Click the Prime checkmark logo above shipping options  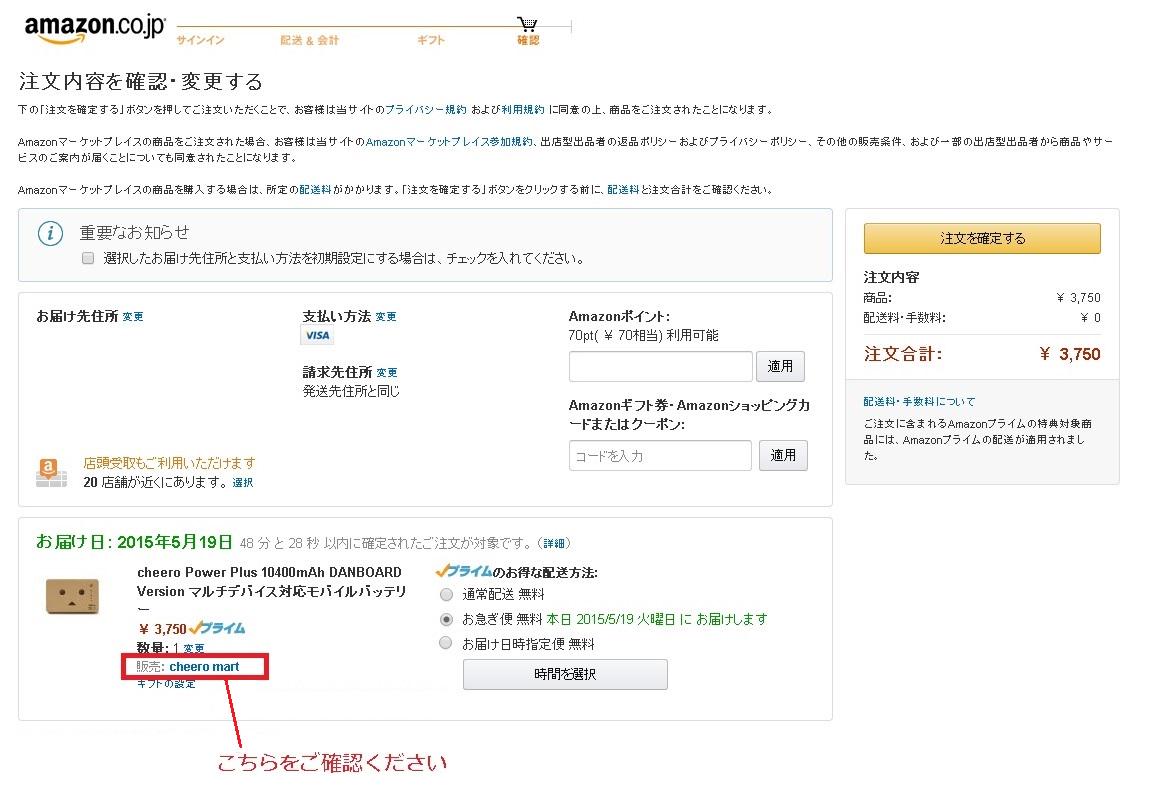coord(464,571)
